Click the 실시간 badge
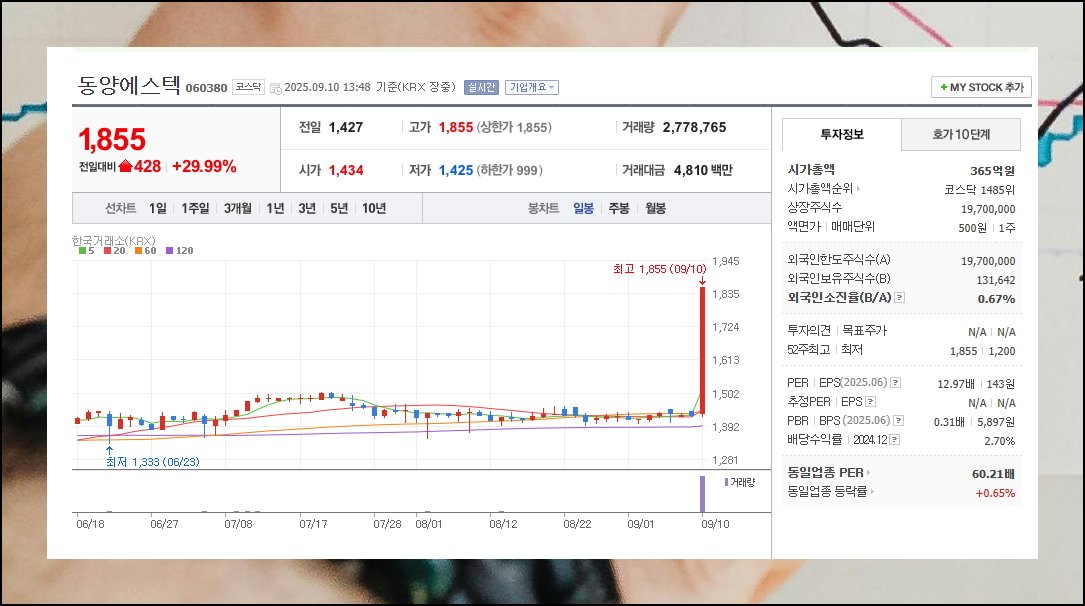This screenshot has width=1085, height=606. [x=481, y=87]
